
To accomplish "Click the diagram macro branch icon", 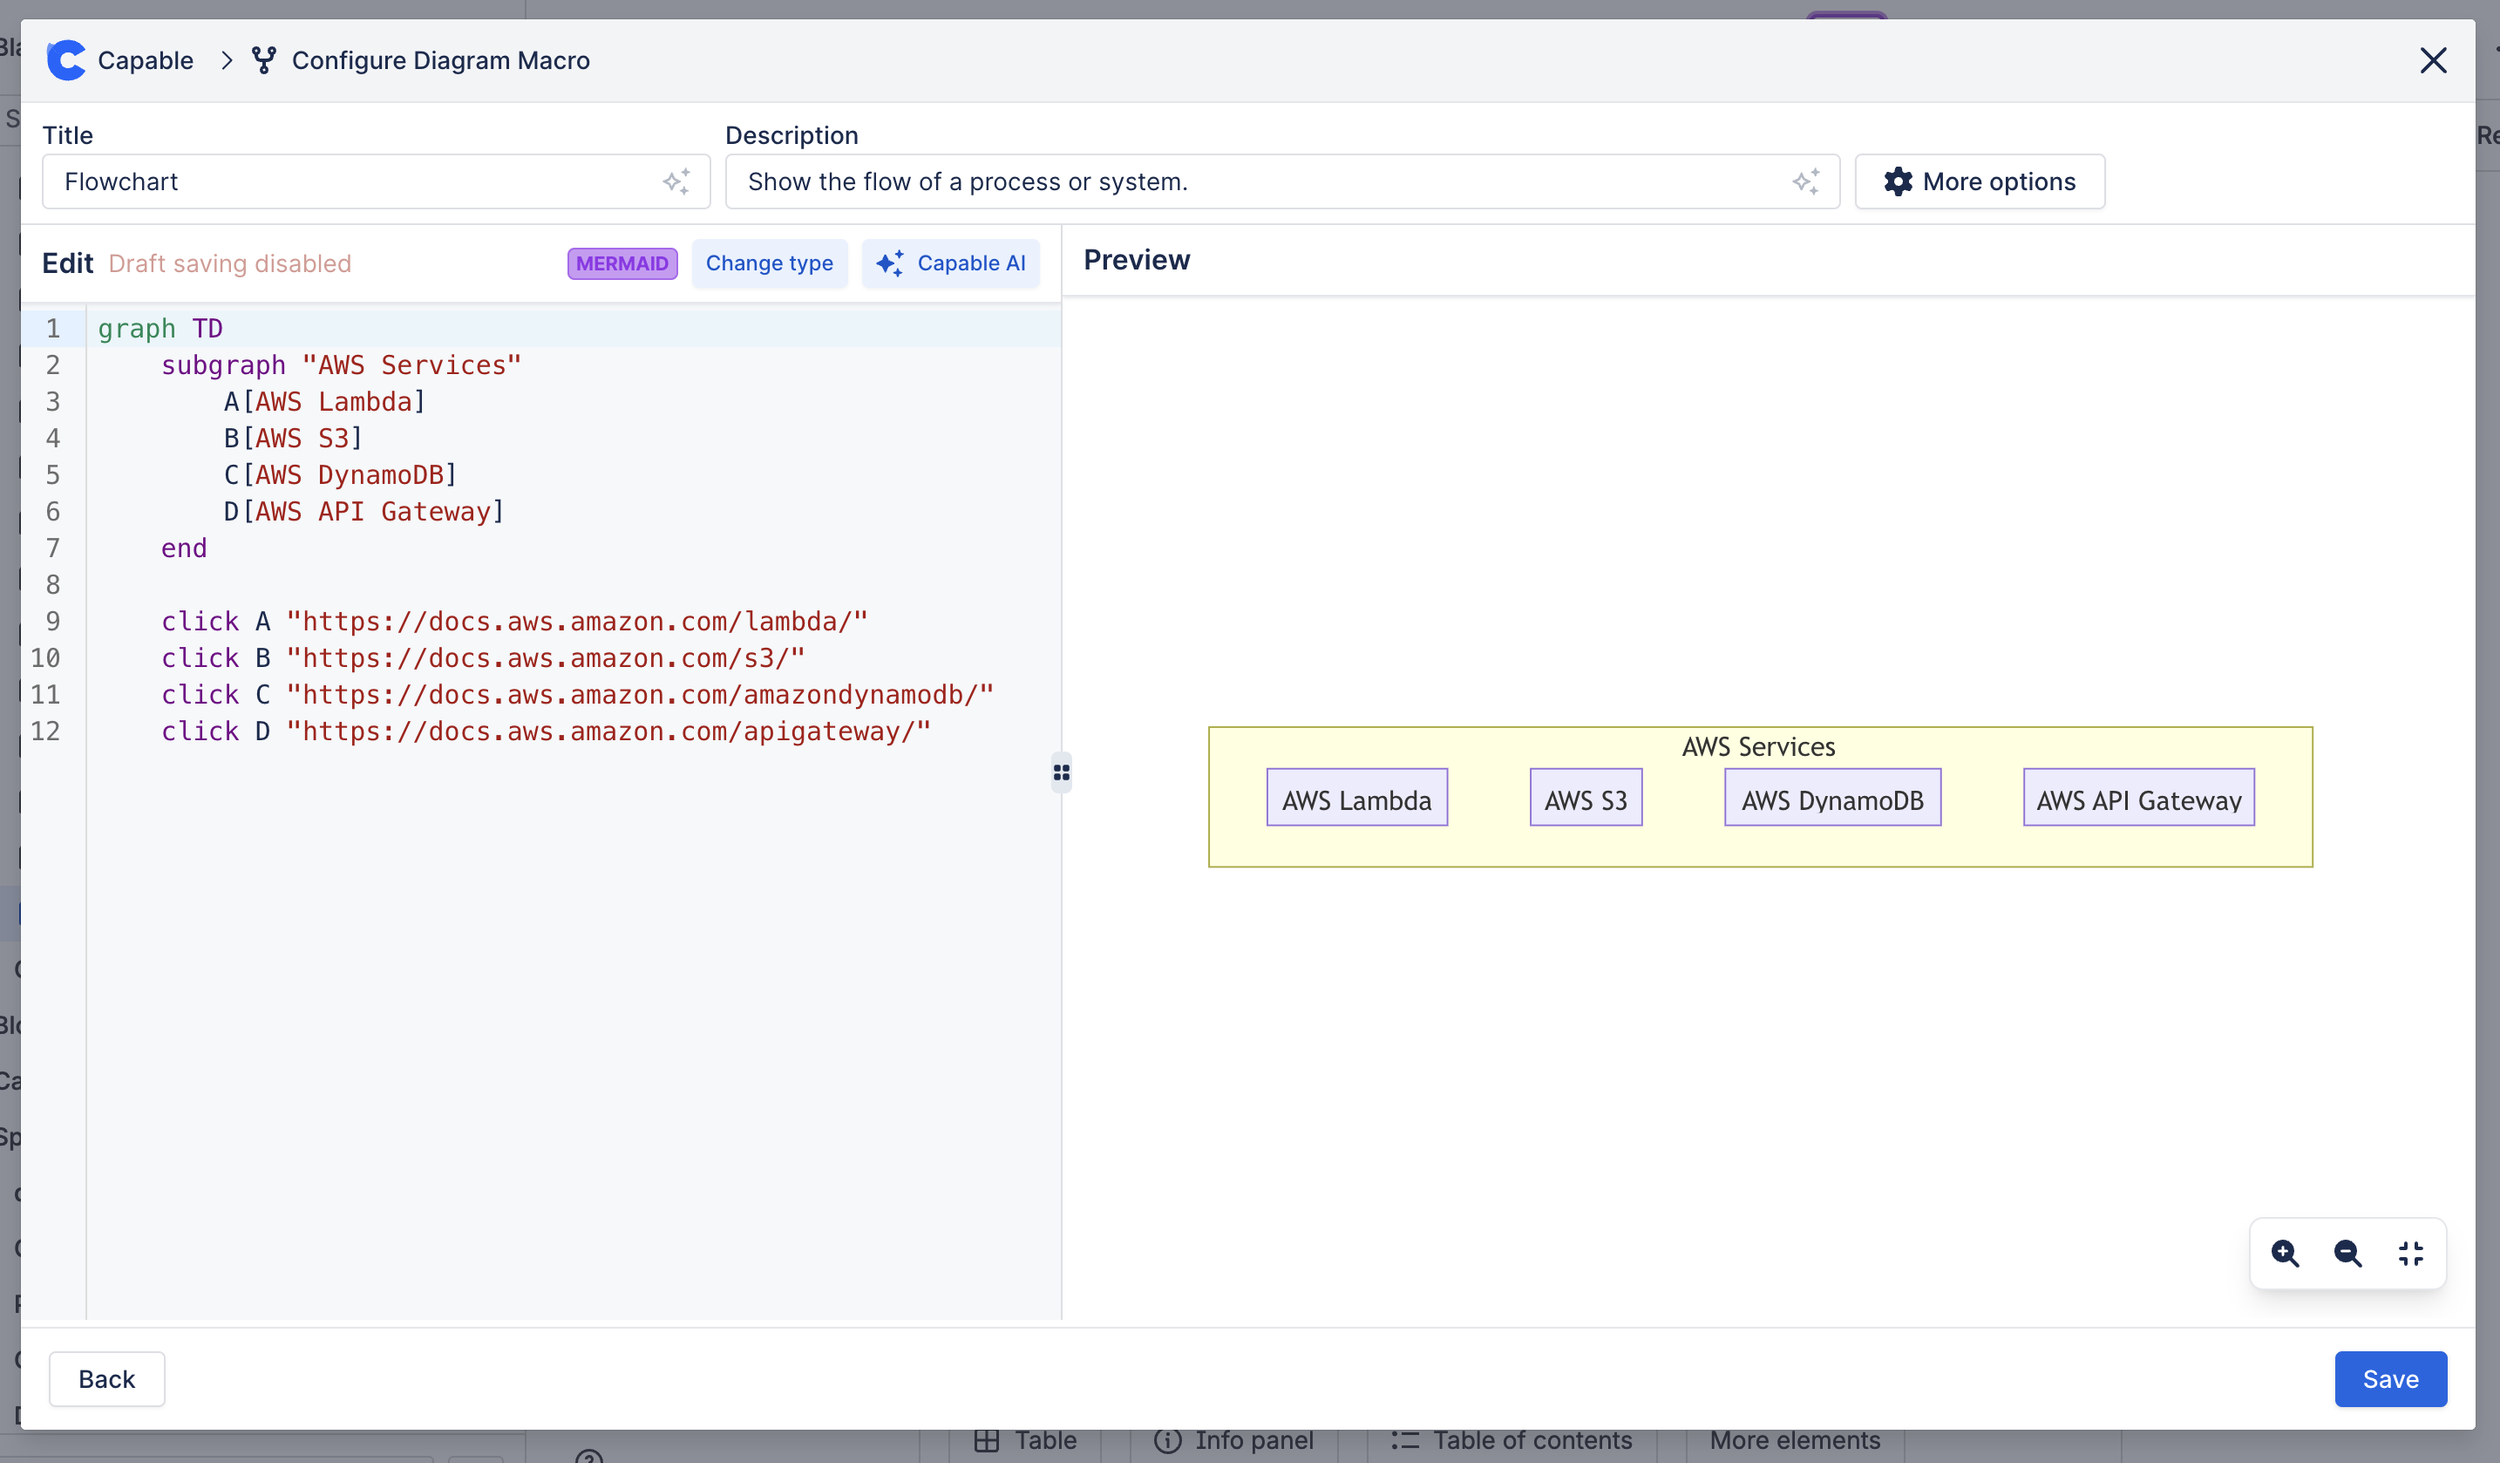I will 264,60.
